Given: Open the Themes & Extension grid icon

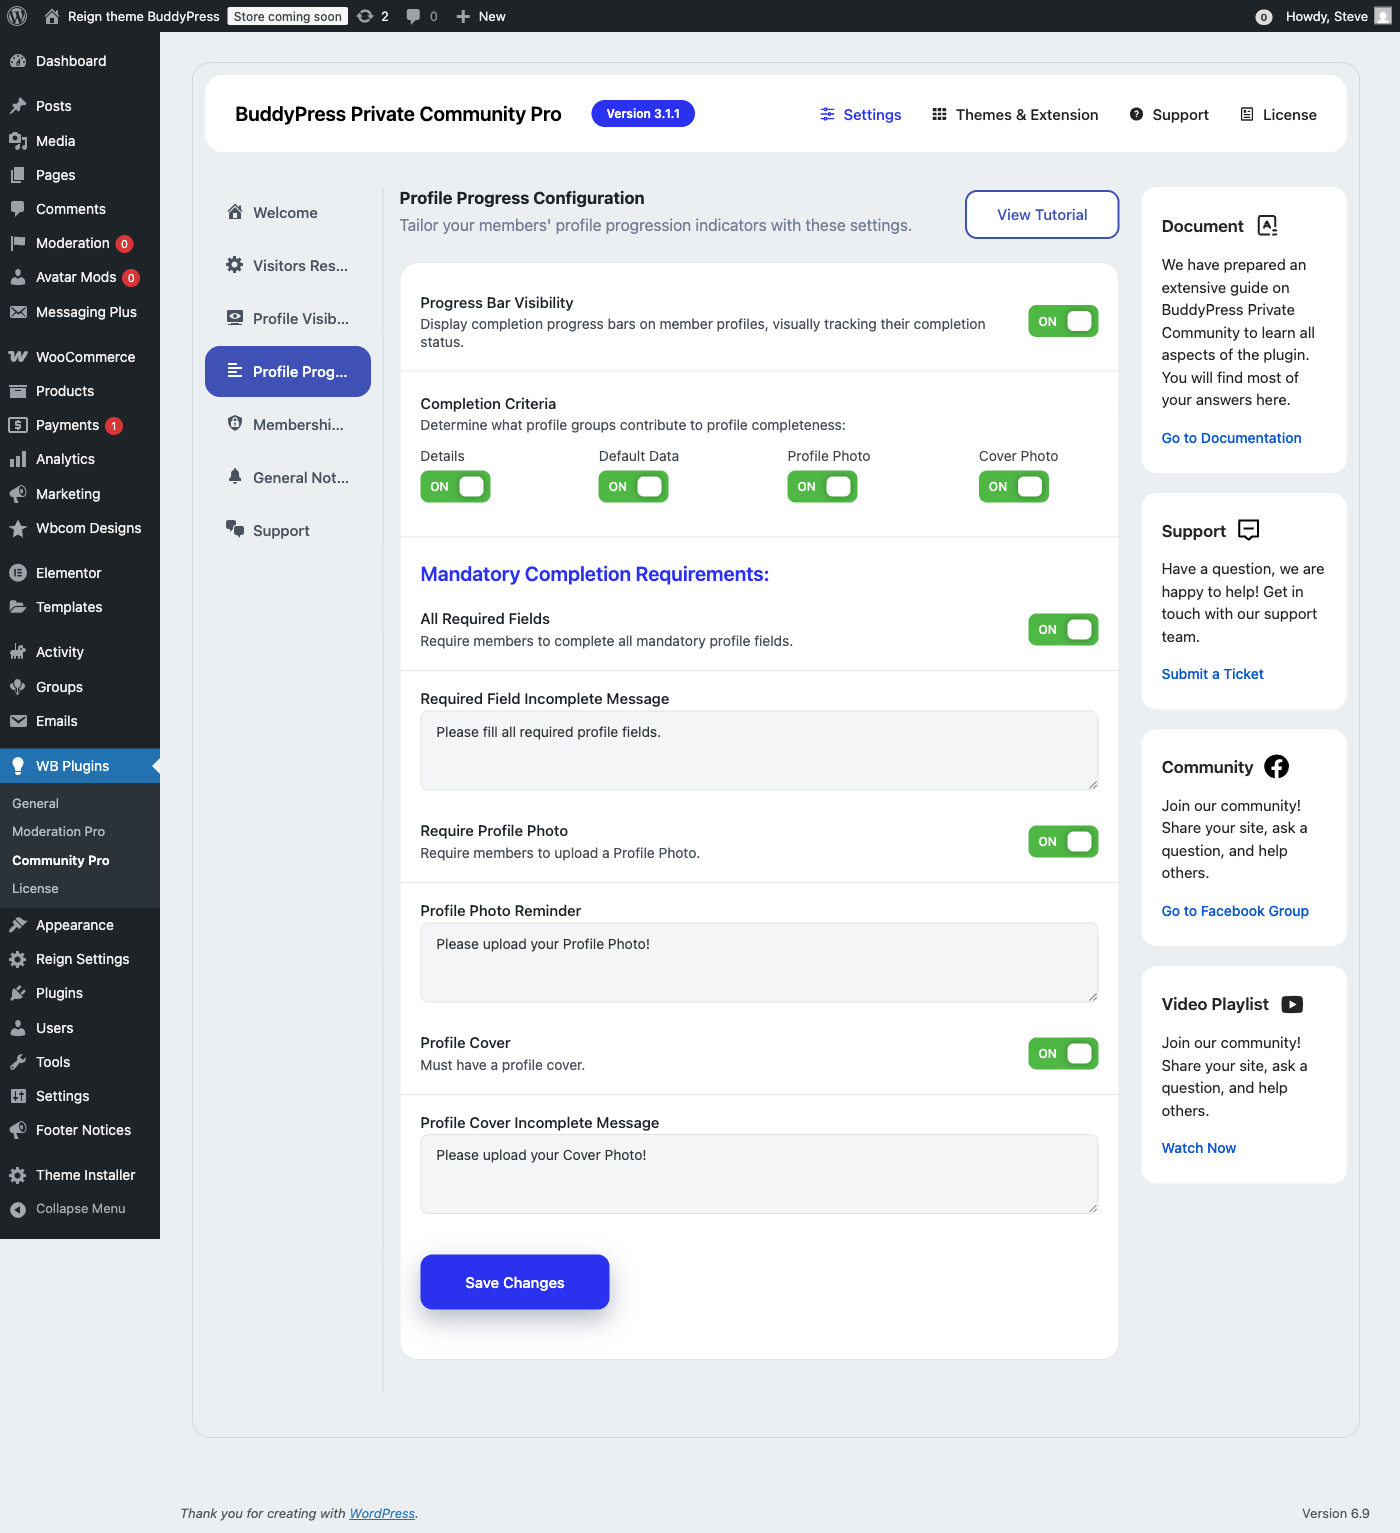Looking at the screenshot, I should click(x=940, y=114).
